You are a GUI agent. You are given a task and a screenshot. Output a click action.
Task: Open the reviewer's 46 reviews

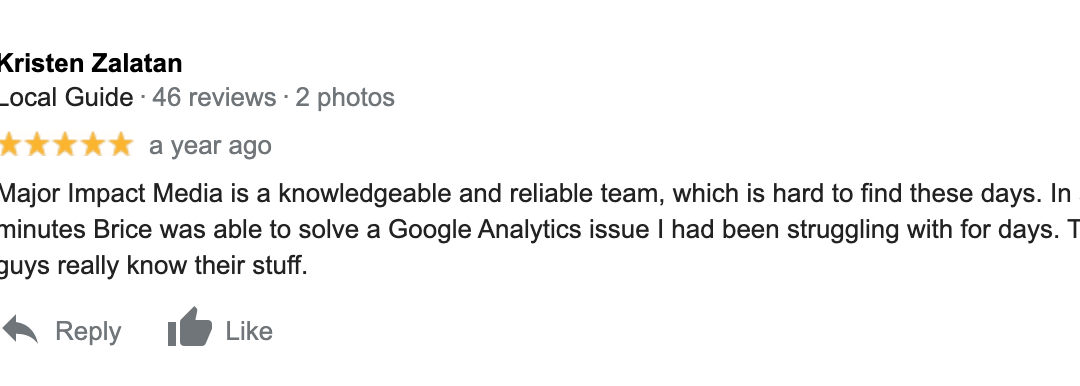click(x=214, y=97)
